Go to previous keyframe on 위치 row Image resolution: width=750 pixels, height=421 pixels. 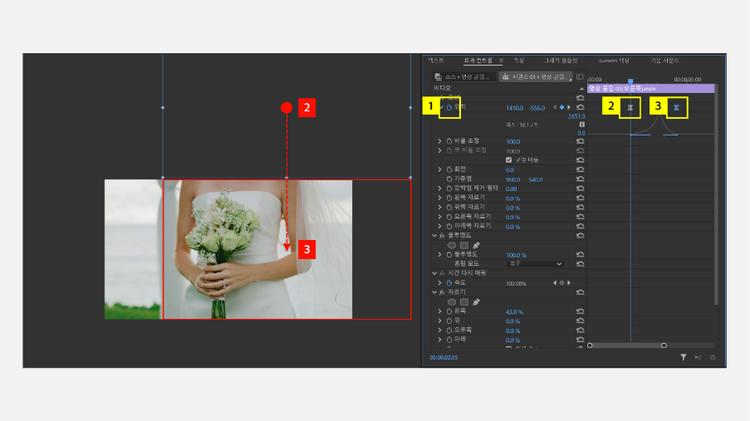click(x=555, y=108)
